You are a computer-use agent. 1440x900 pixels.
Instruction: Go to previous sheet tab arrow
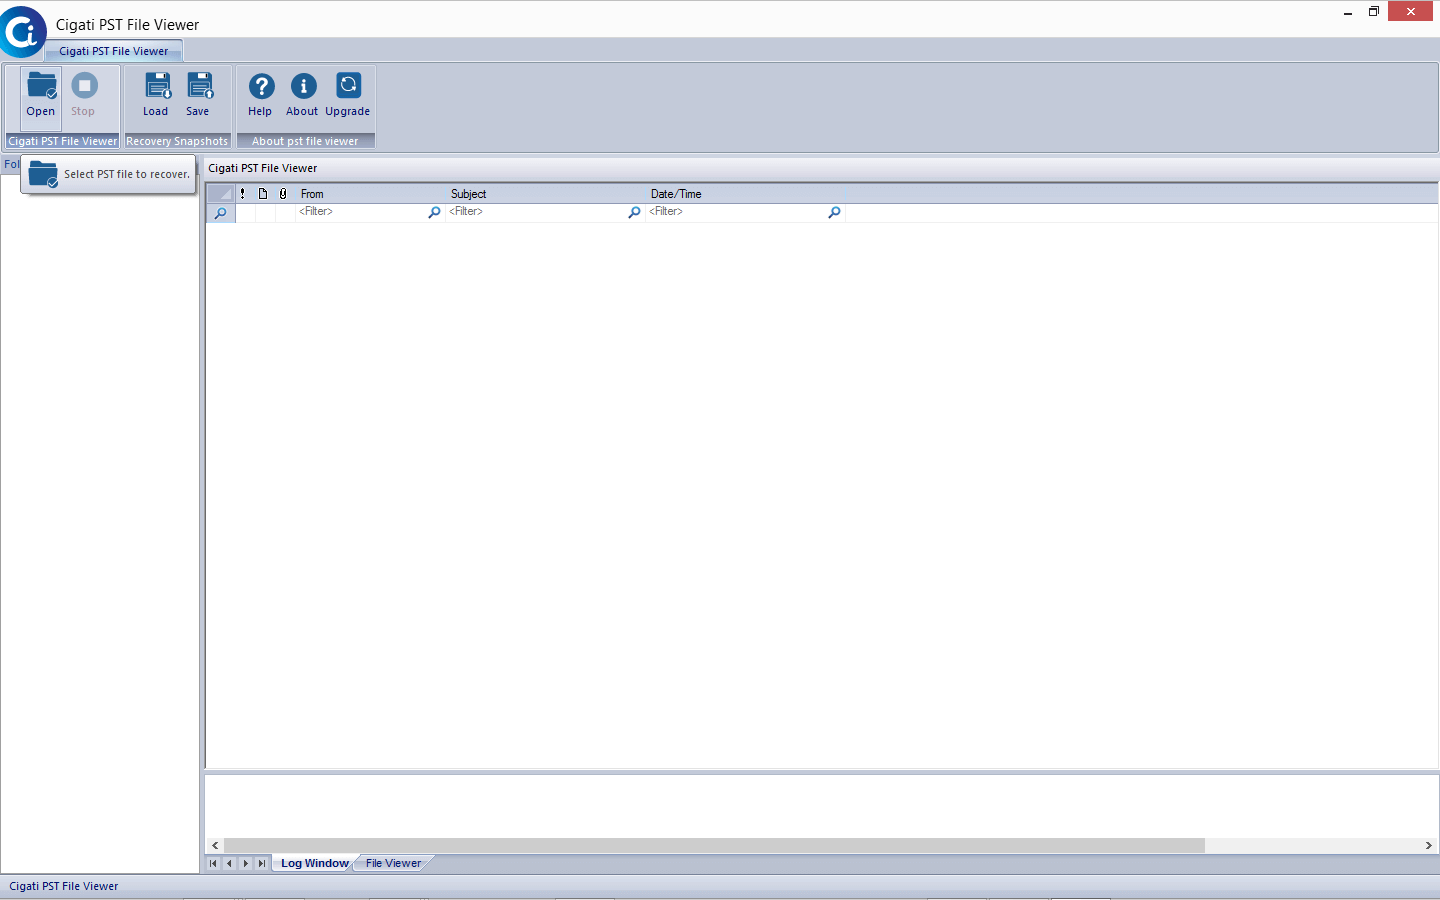[x=229, y=863]
